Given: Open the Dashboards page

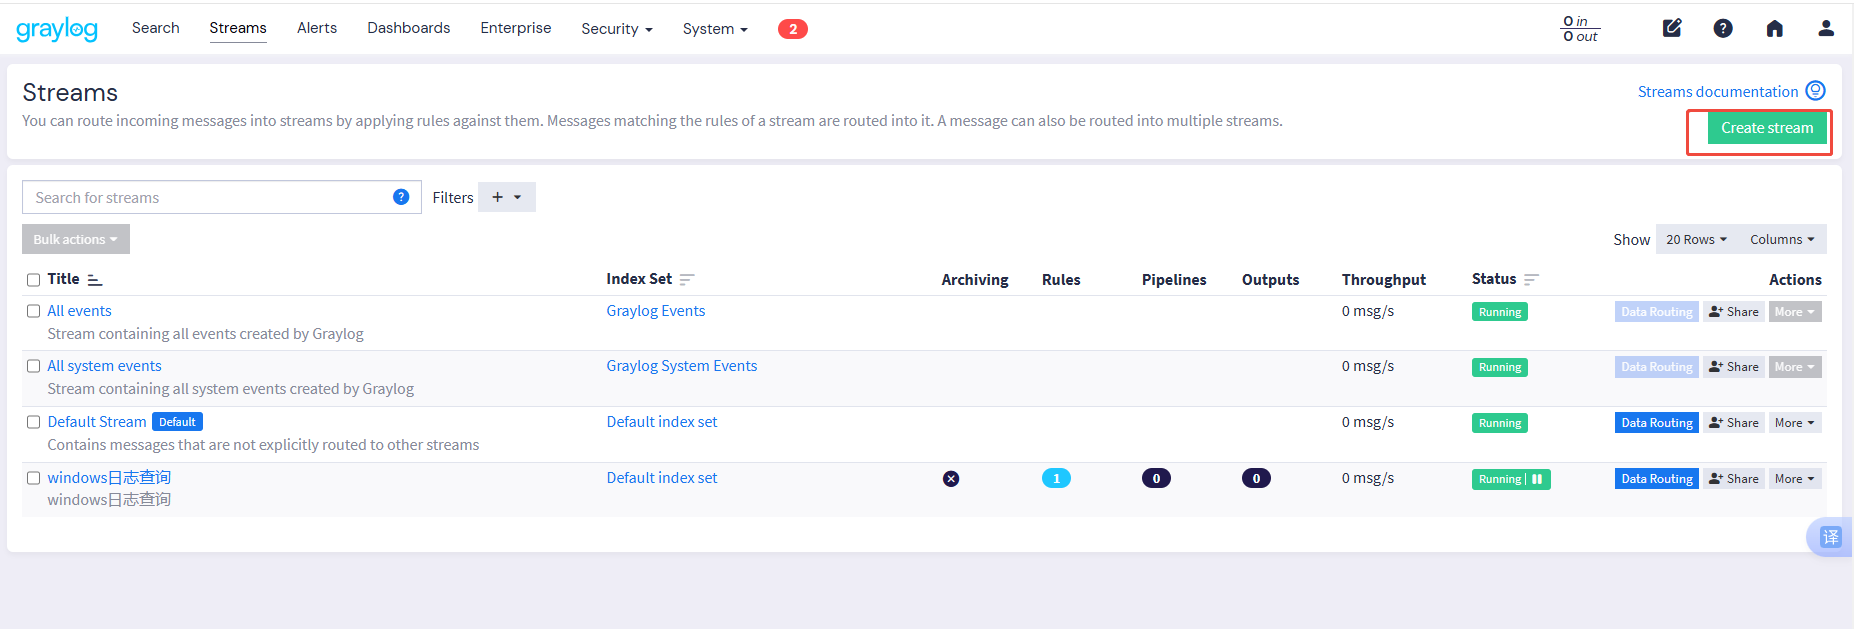Looking at the screenshot, I should pos(409,28).
